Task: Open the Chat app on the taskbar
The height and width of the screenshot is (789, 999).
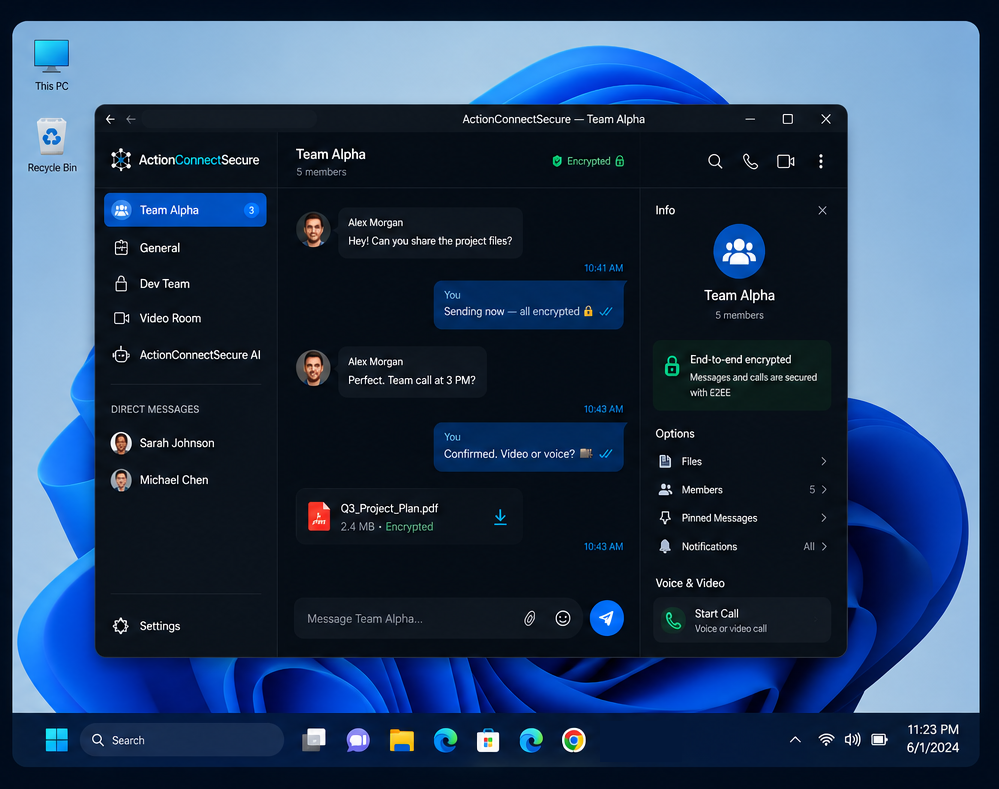Action: (x=358, y=740)
